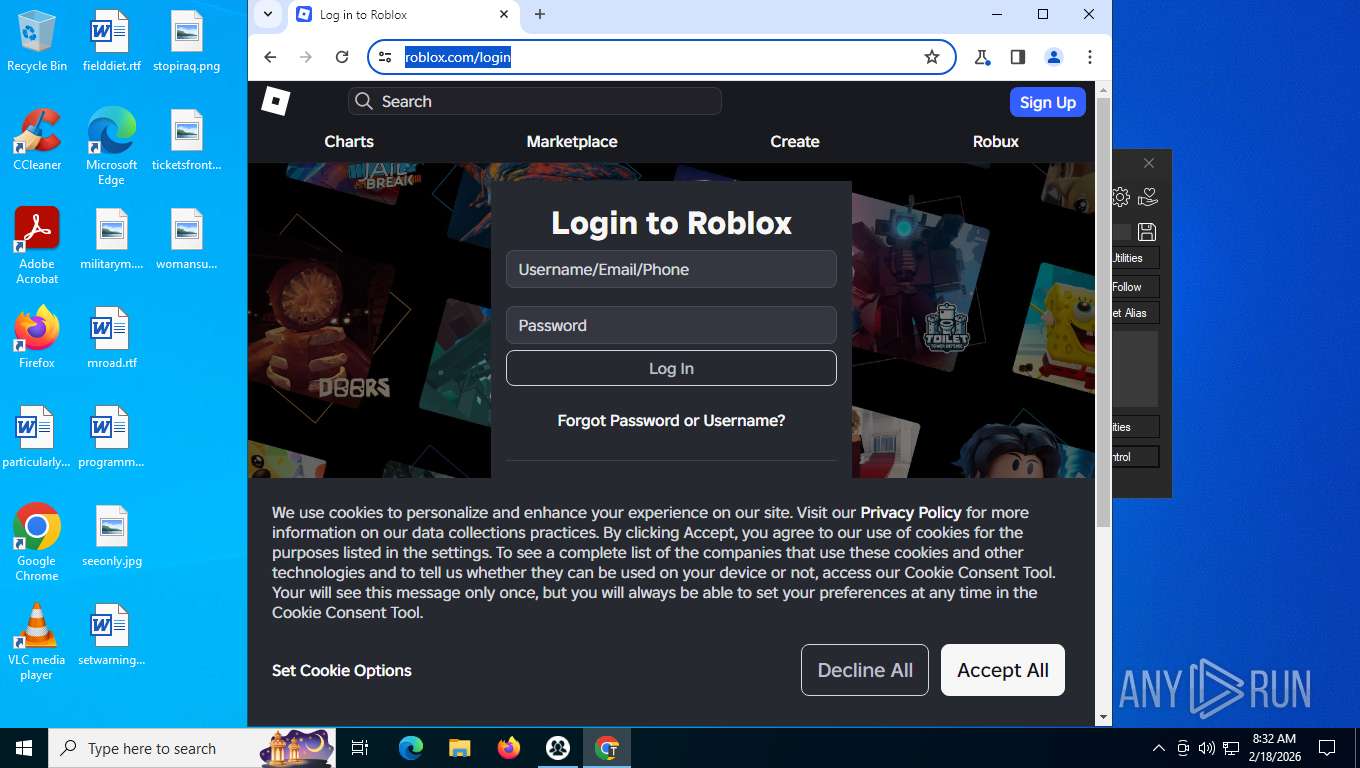The width and height of the screenshot is (1360, 768).
Task: Click the Edge icon in the taskbar
Action: pos(411,748)
